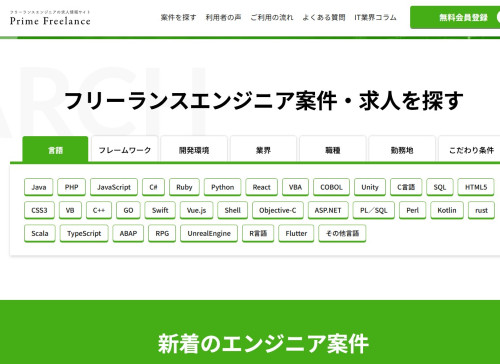The width and height of the screenshot is (500, 364).
Task: Pick the ASP.NET tag
Action: [x=328, y=210]
